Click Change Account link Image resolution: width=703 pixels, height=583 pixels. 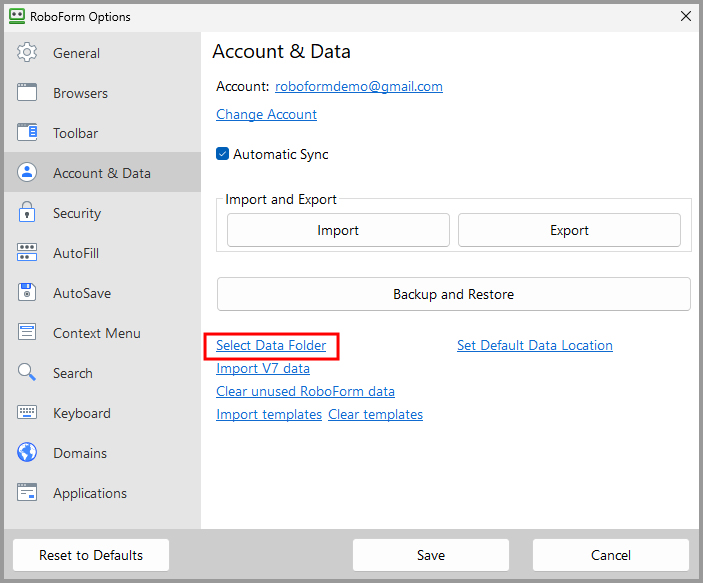[266, 114]
